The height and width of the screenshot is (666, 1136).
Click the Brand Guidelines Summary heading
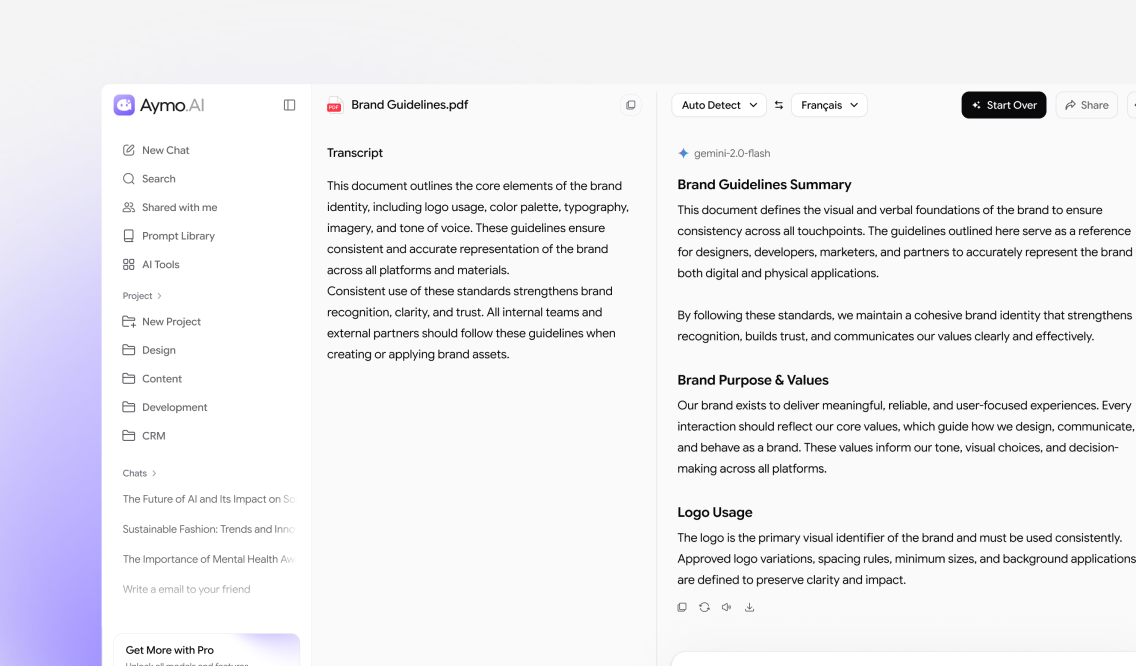point(764,185)
